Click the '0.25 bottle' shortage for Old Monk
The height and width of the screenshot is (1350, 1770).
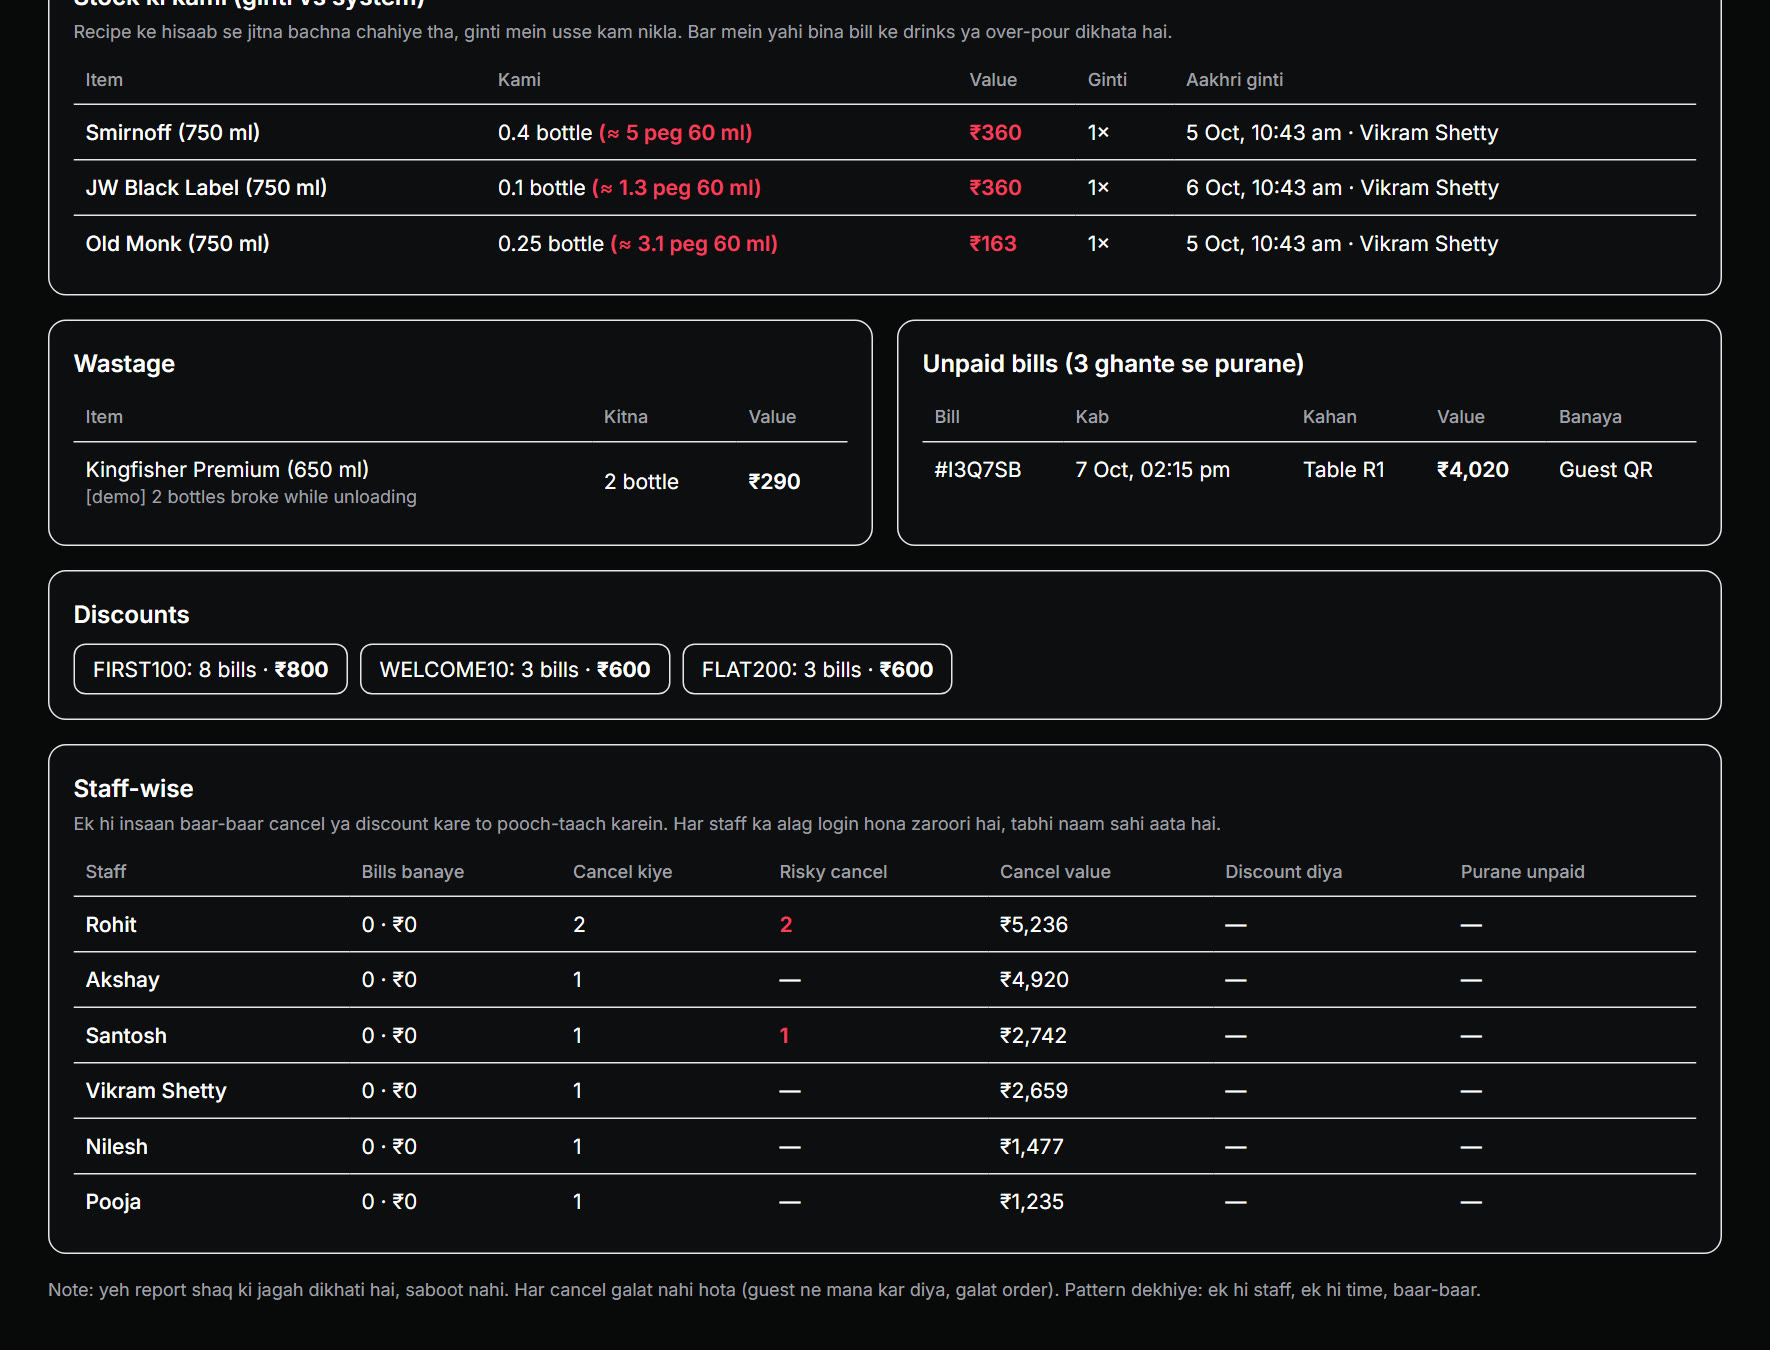pyautogui.click(x=551, y=244)
